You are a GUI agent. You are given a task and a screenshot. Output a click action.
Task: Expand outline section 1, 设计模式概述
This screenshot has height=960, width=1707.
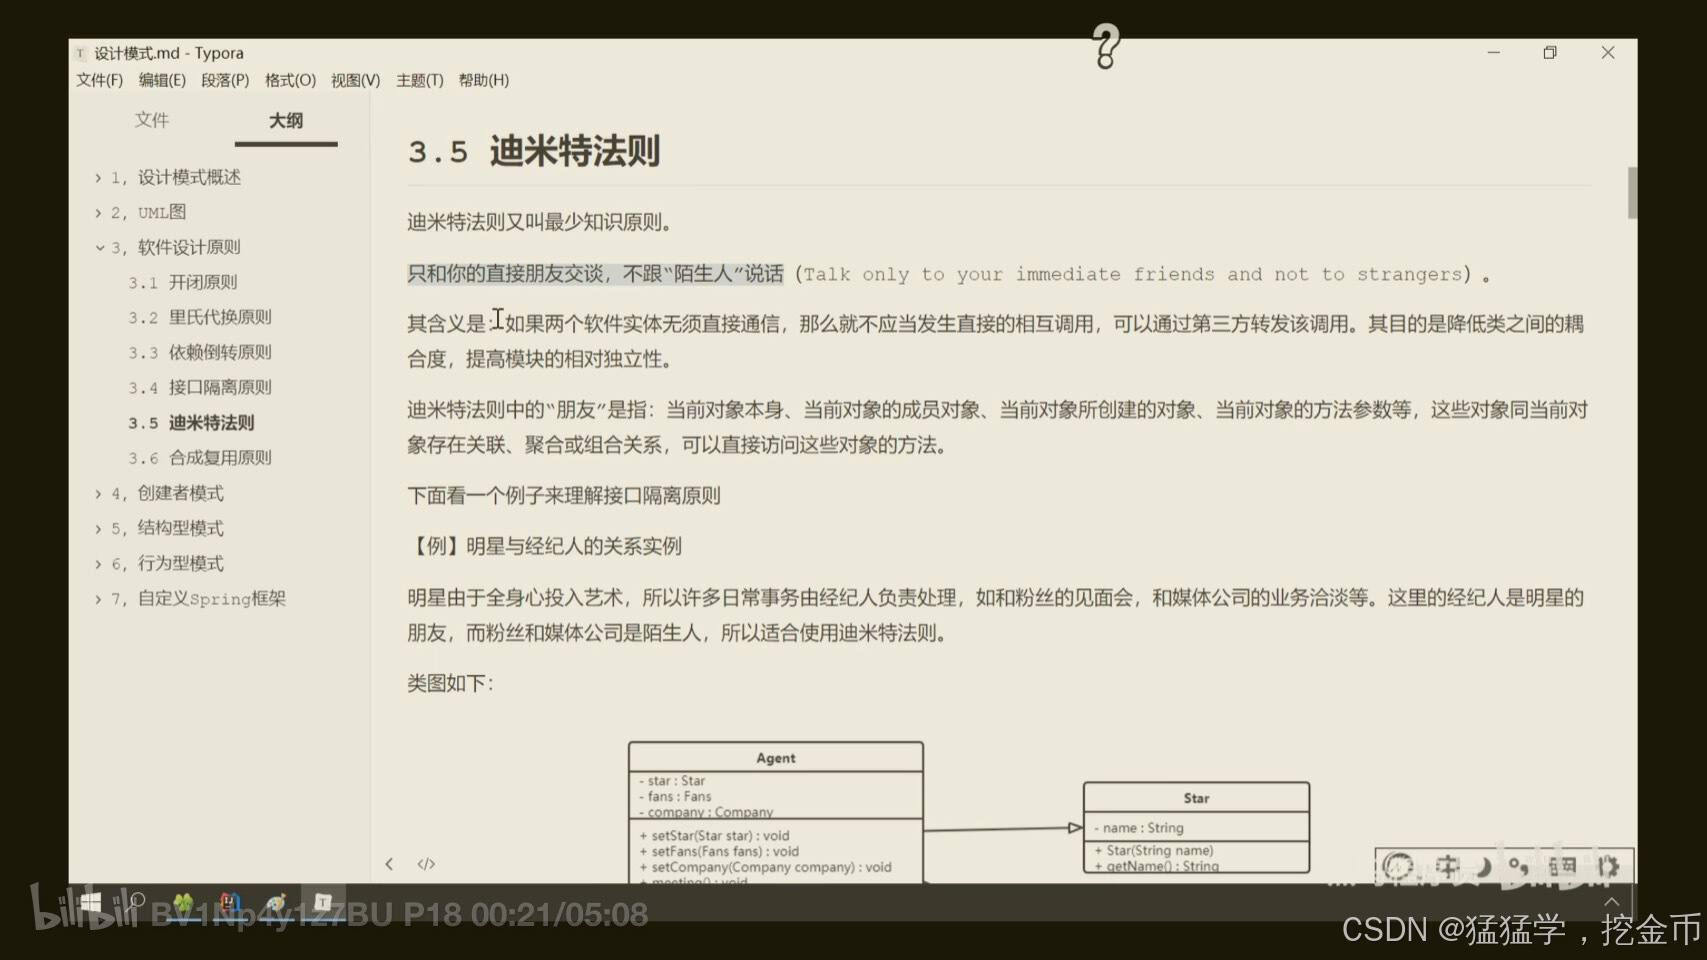coord(98,178)
